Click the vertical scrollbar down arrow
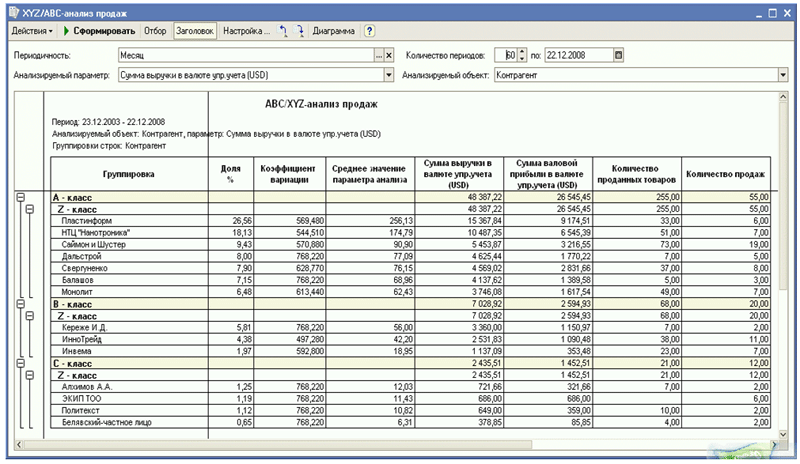800x464 pixels. tap(783, 434)
